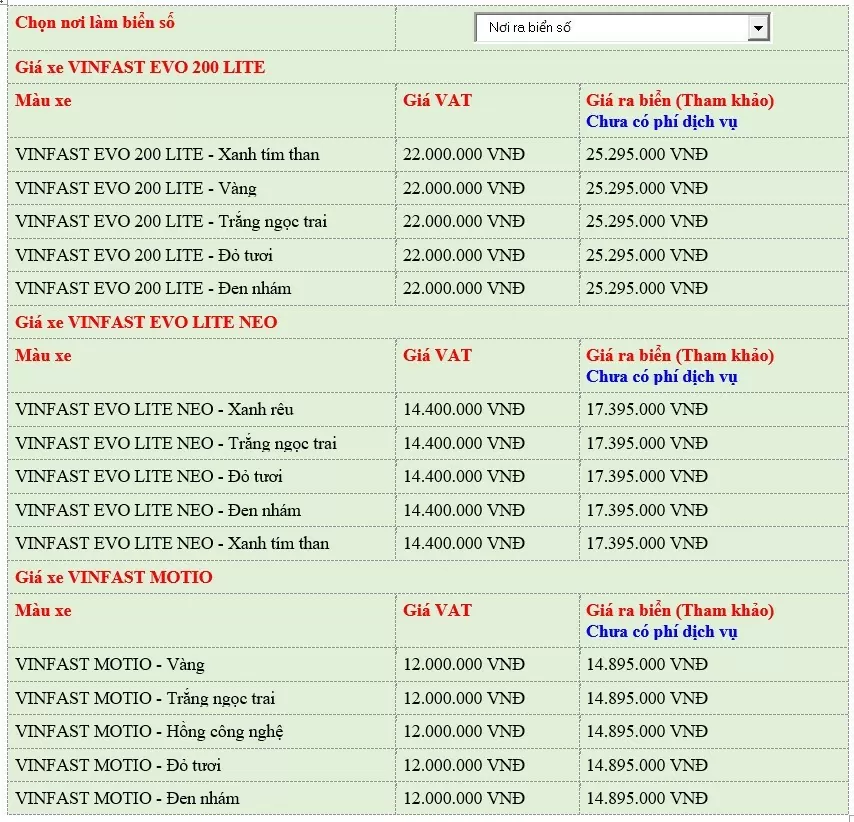Screen dimensions: 854x822
Task: Click 'Chưa có phí dịch vụ' under EVO LITE NEO
Action: pos(662,376)
